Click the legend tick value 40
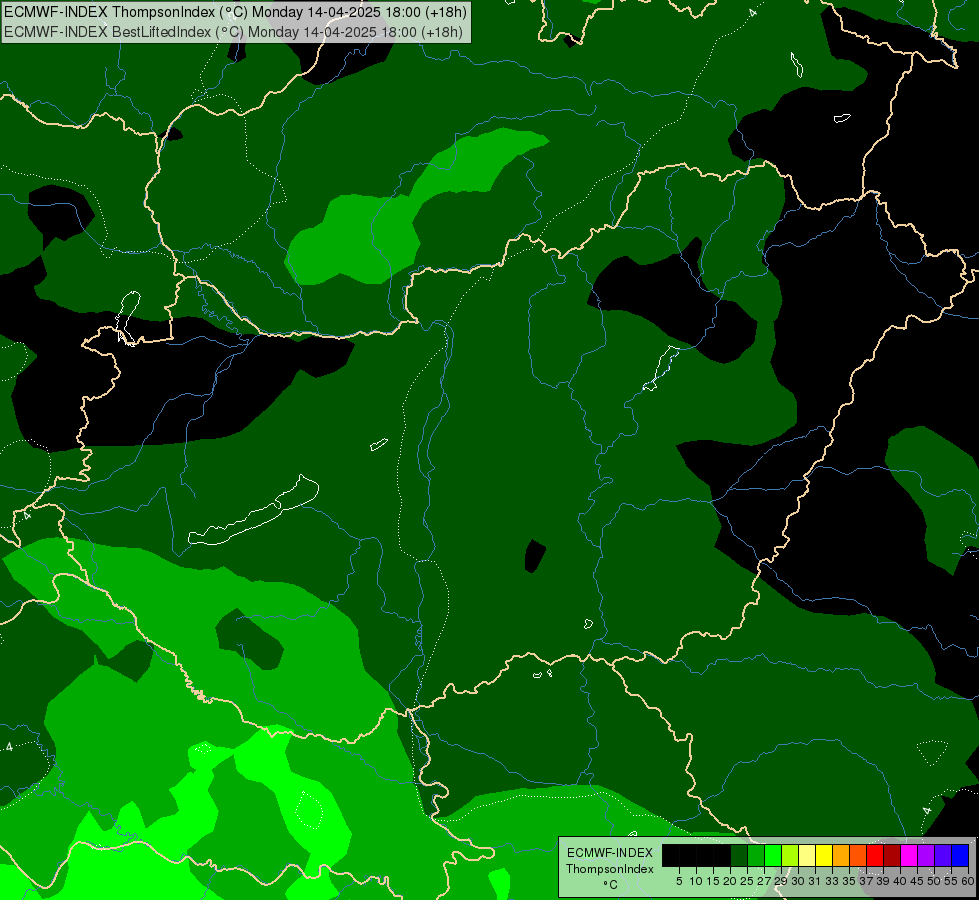This screenshot has height=900, width=979. (900, 881)
